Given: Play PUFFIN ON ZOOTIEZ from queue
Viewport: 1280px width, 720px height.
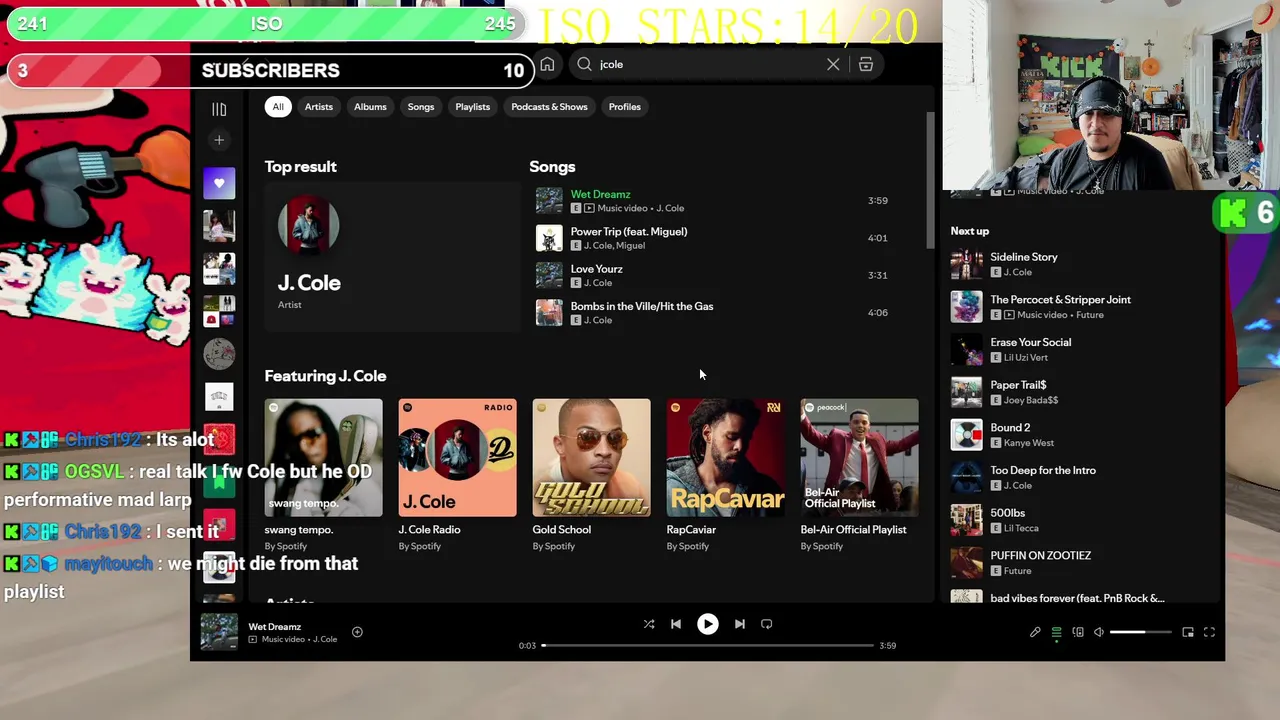Looking at the screenshot, I should [1080, 563].
